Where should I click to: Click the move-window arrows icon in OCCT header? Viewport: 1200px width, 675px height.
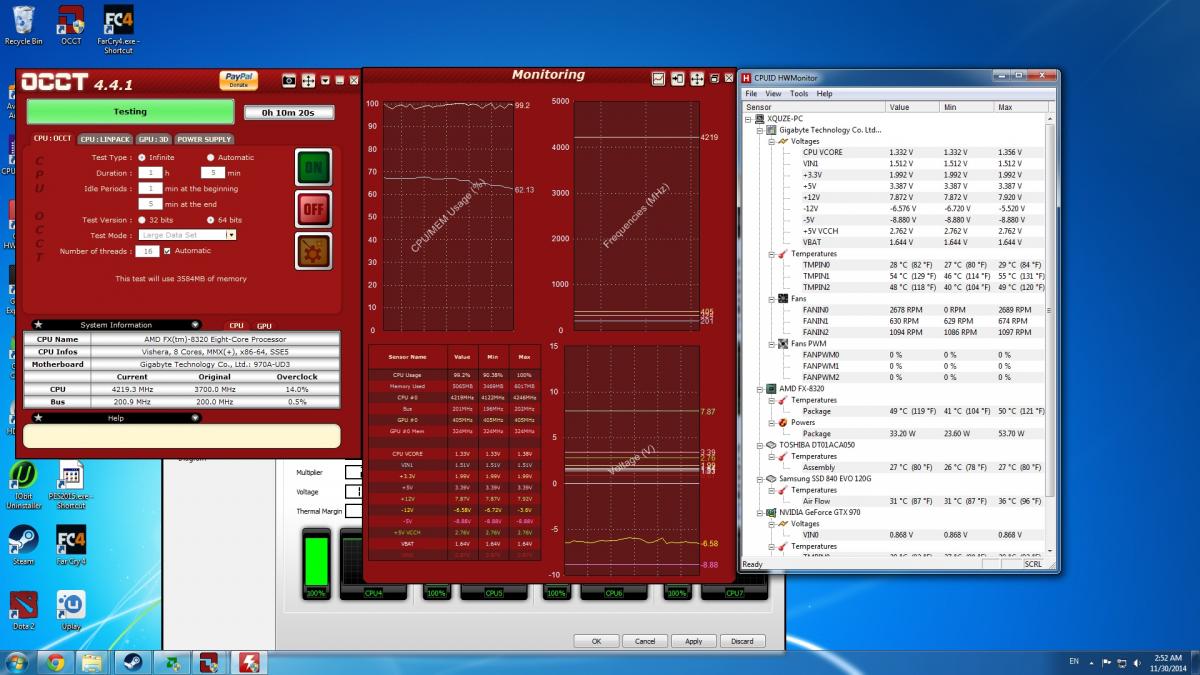(308, 80)
